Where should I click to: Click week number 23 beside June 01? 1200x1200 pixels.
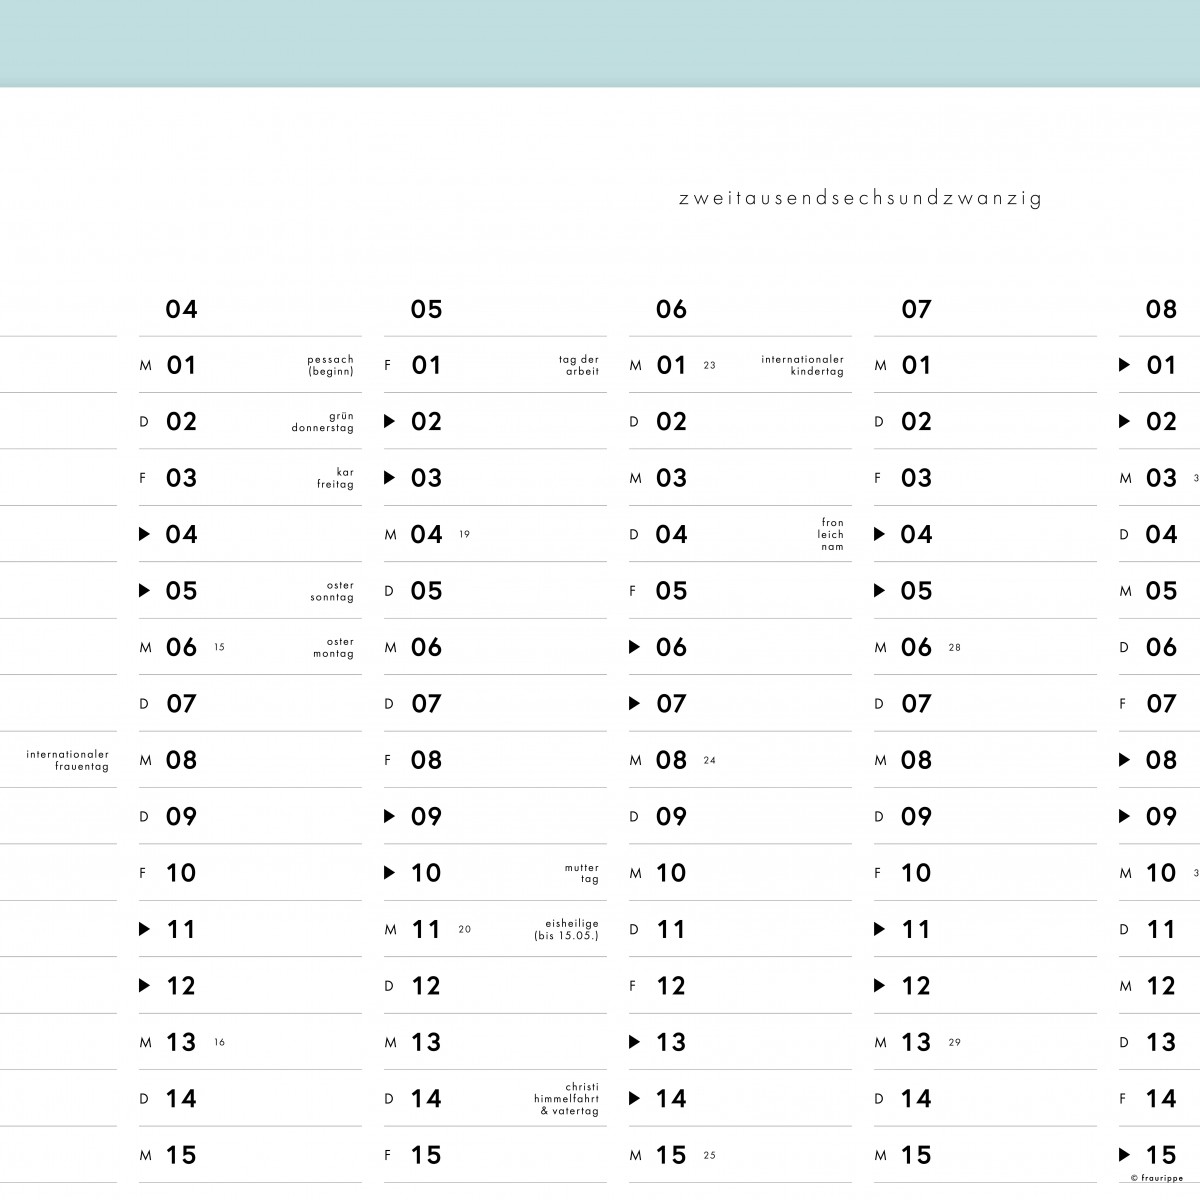tap(709, 365)
